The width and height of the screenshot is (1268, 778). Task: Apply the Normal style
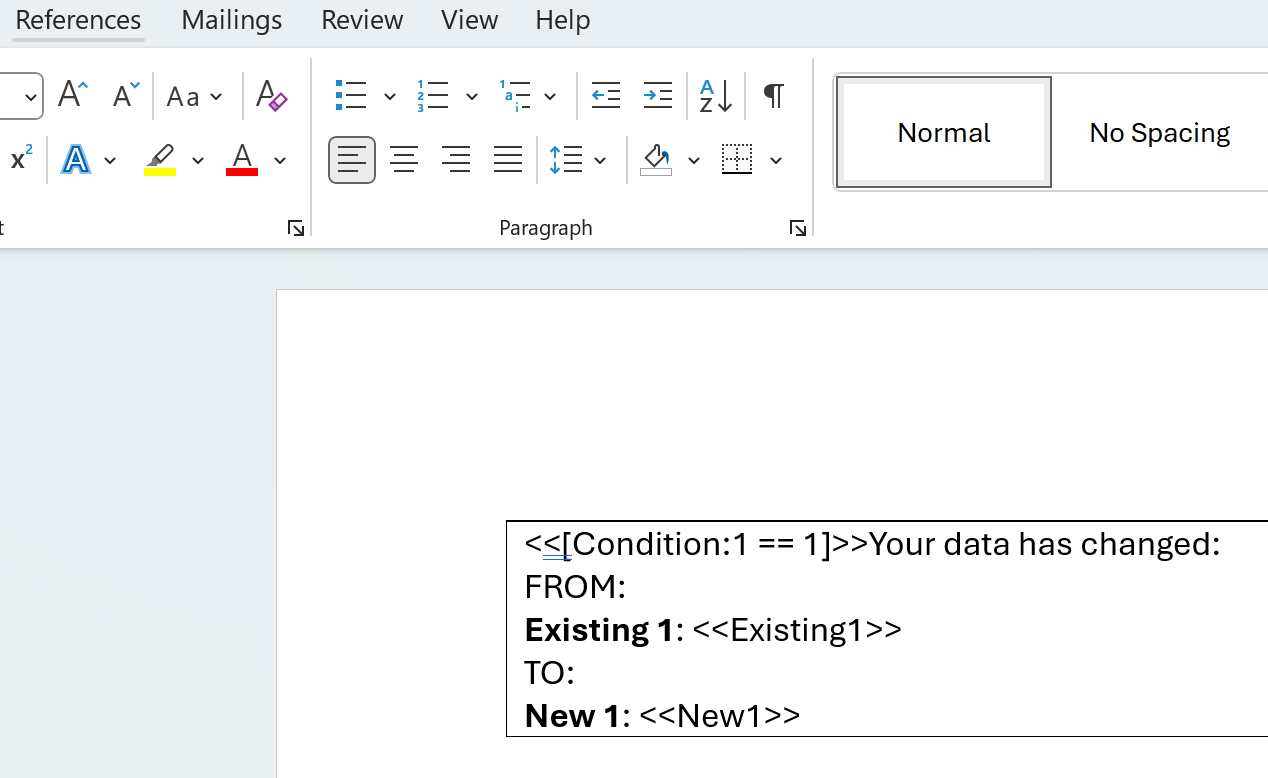tap(943, 132)
